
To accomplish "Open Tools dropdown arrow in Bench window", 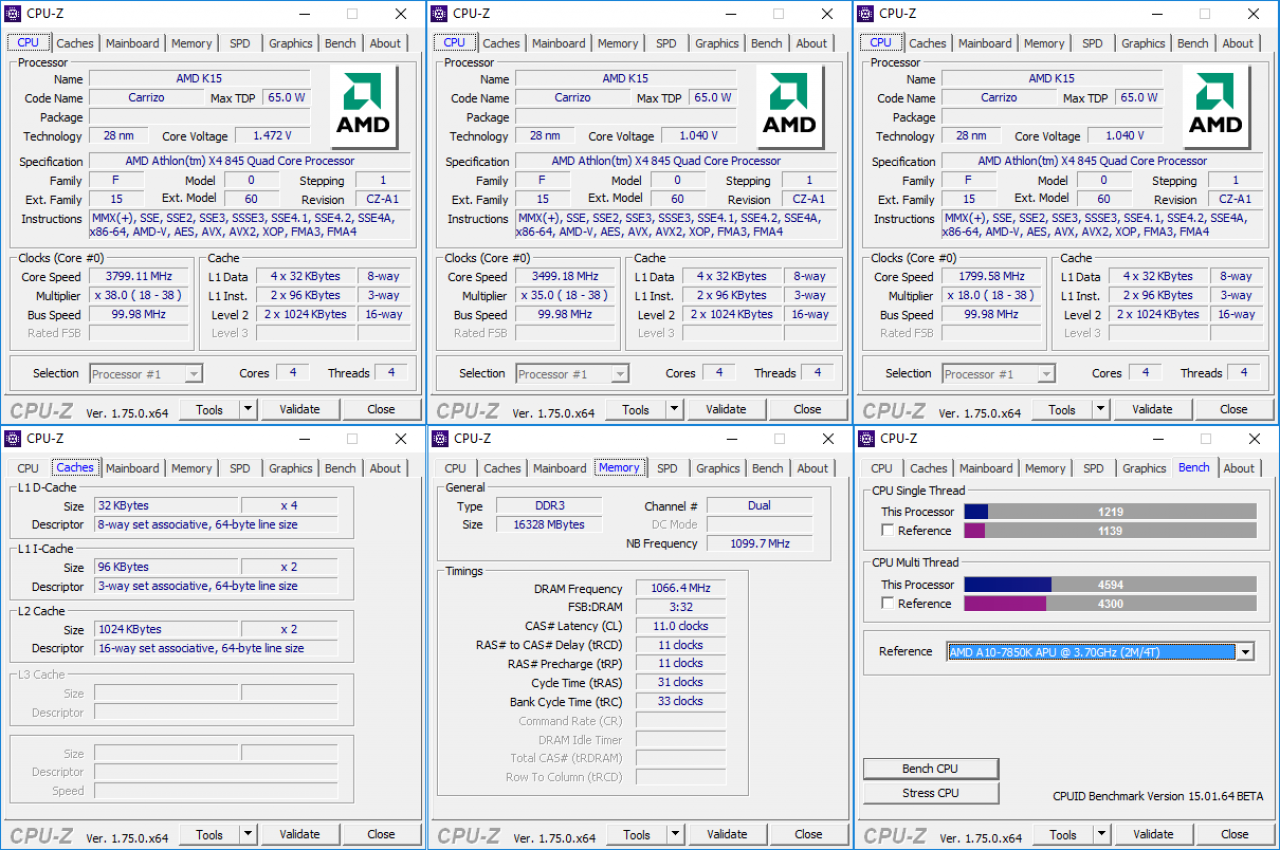I will (x=1101, y=834).
